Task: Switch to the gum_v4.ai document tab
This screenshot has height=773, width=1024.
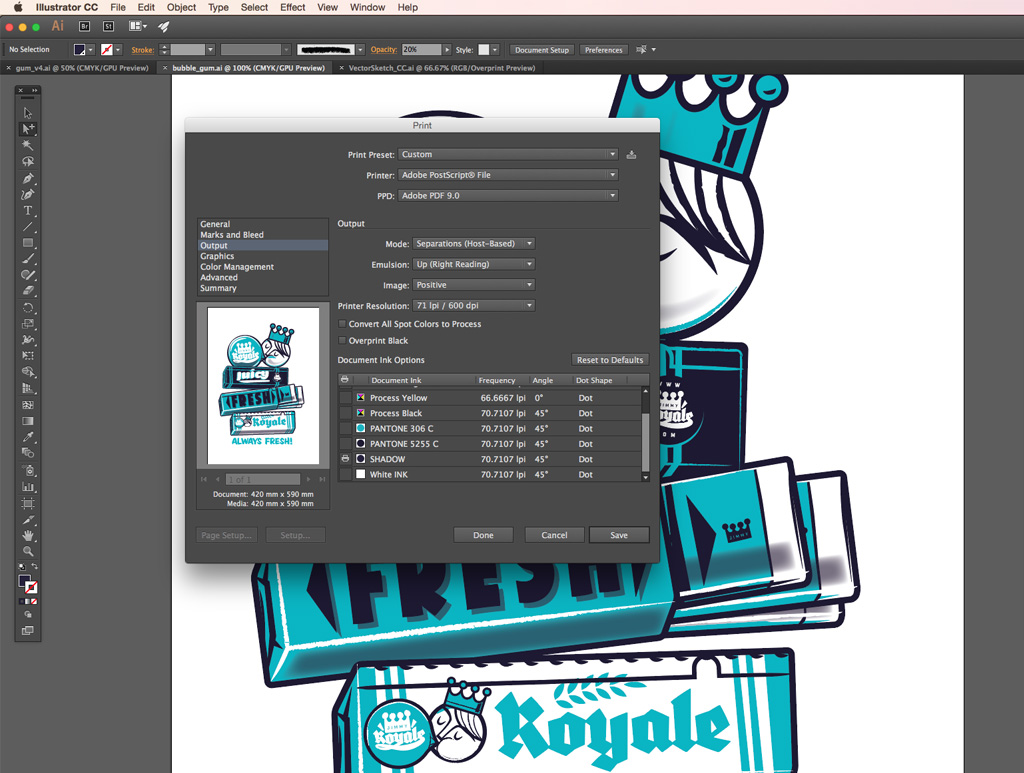Action: (80, 68)
